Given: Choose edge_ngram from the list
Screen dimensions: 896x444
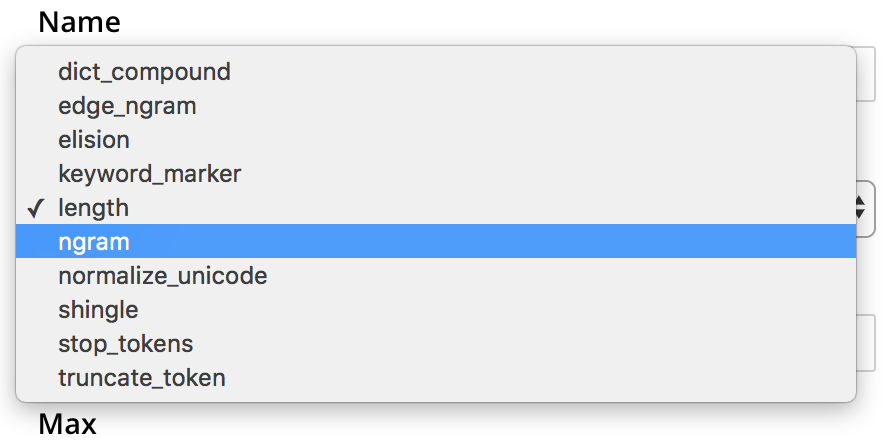Looking at the screenshot, I should 127,106.
